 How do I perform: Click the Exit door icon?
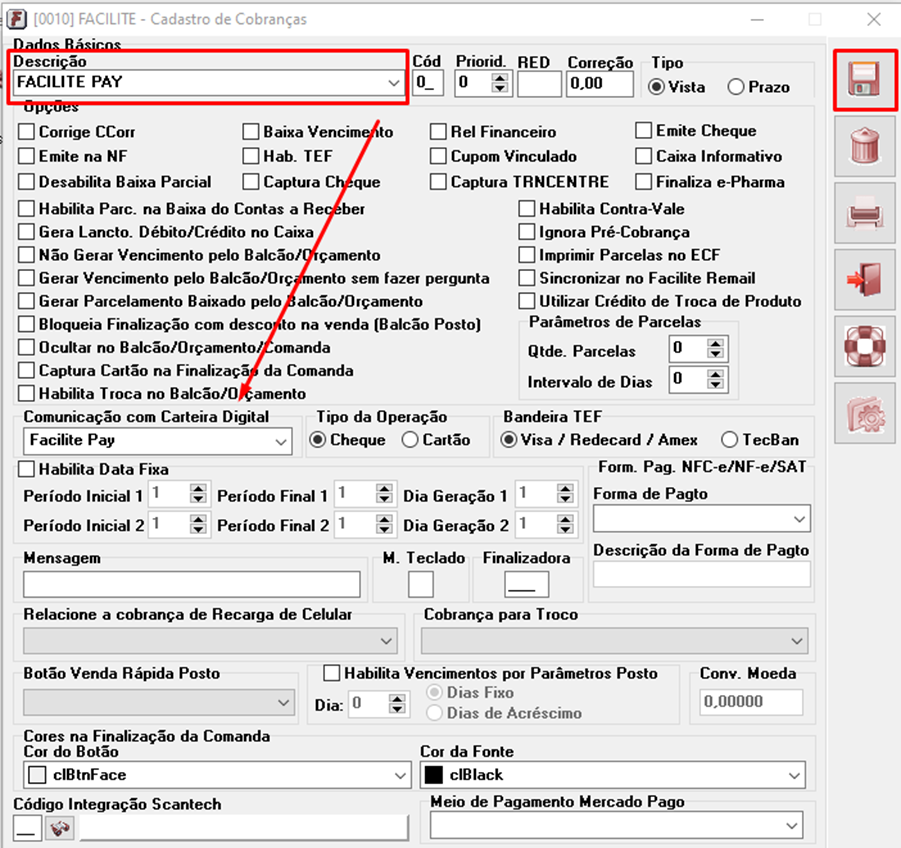(x=865, y=279)
